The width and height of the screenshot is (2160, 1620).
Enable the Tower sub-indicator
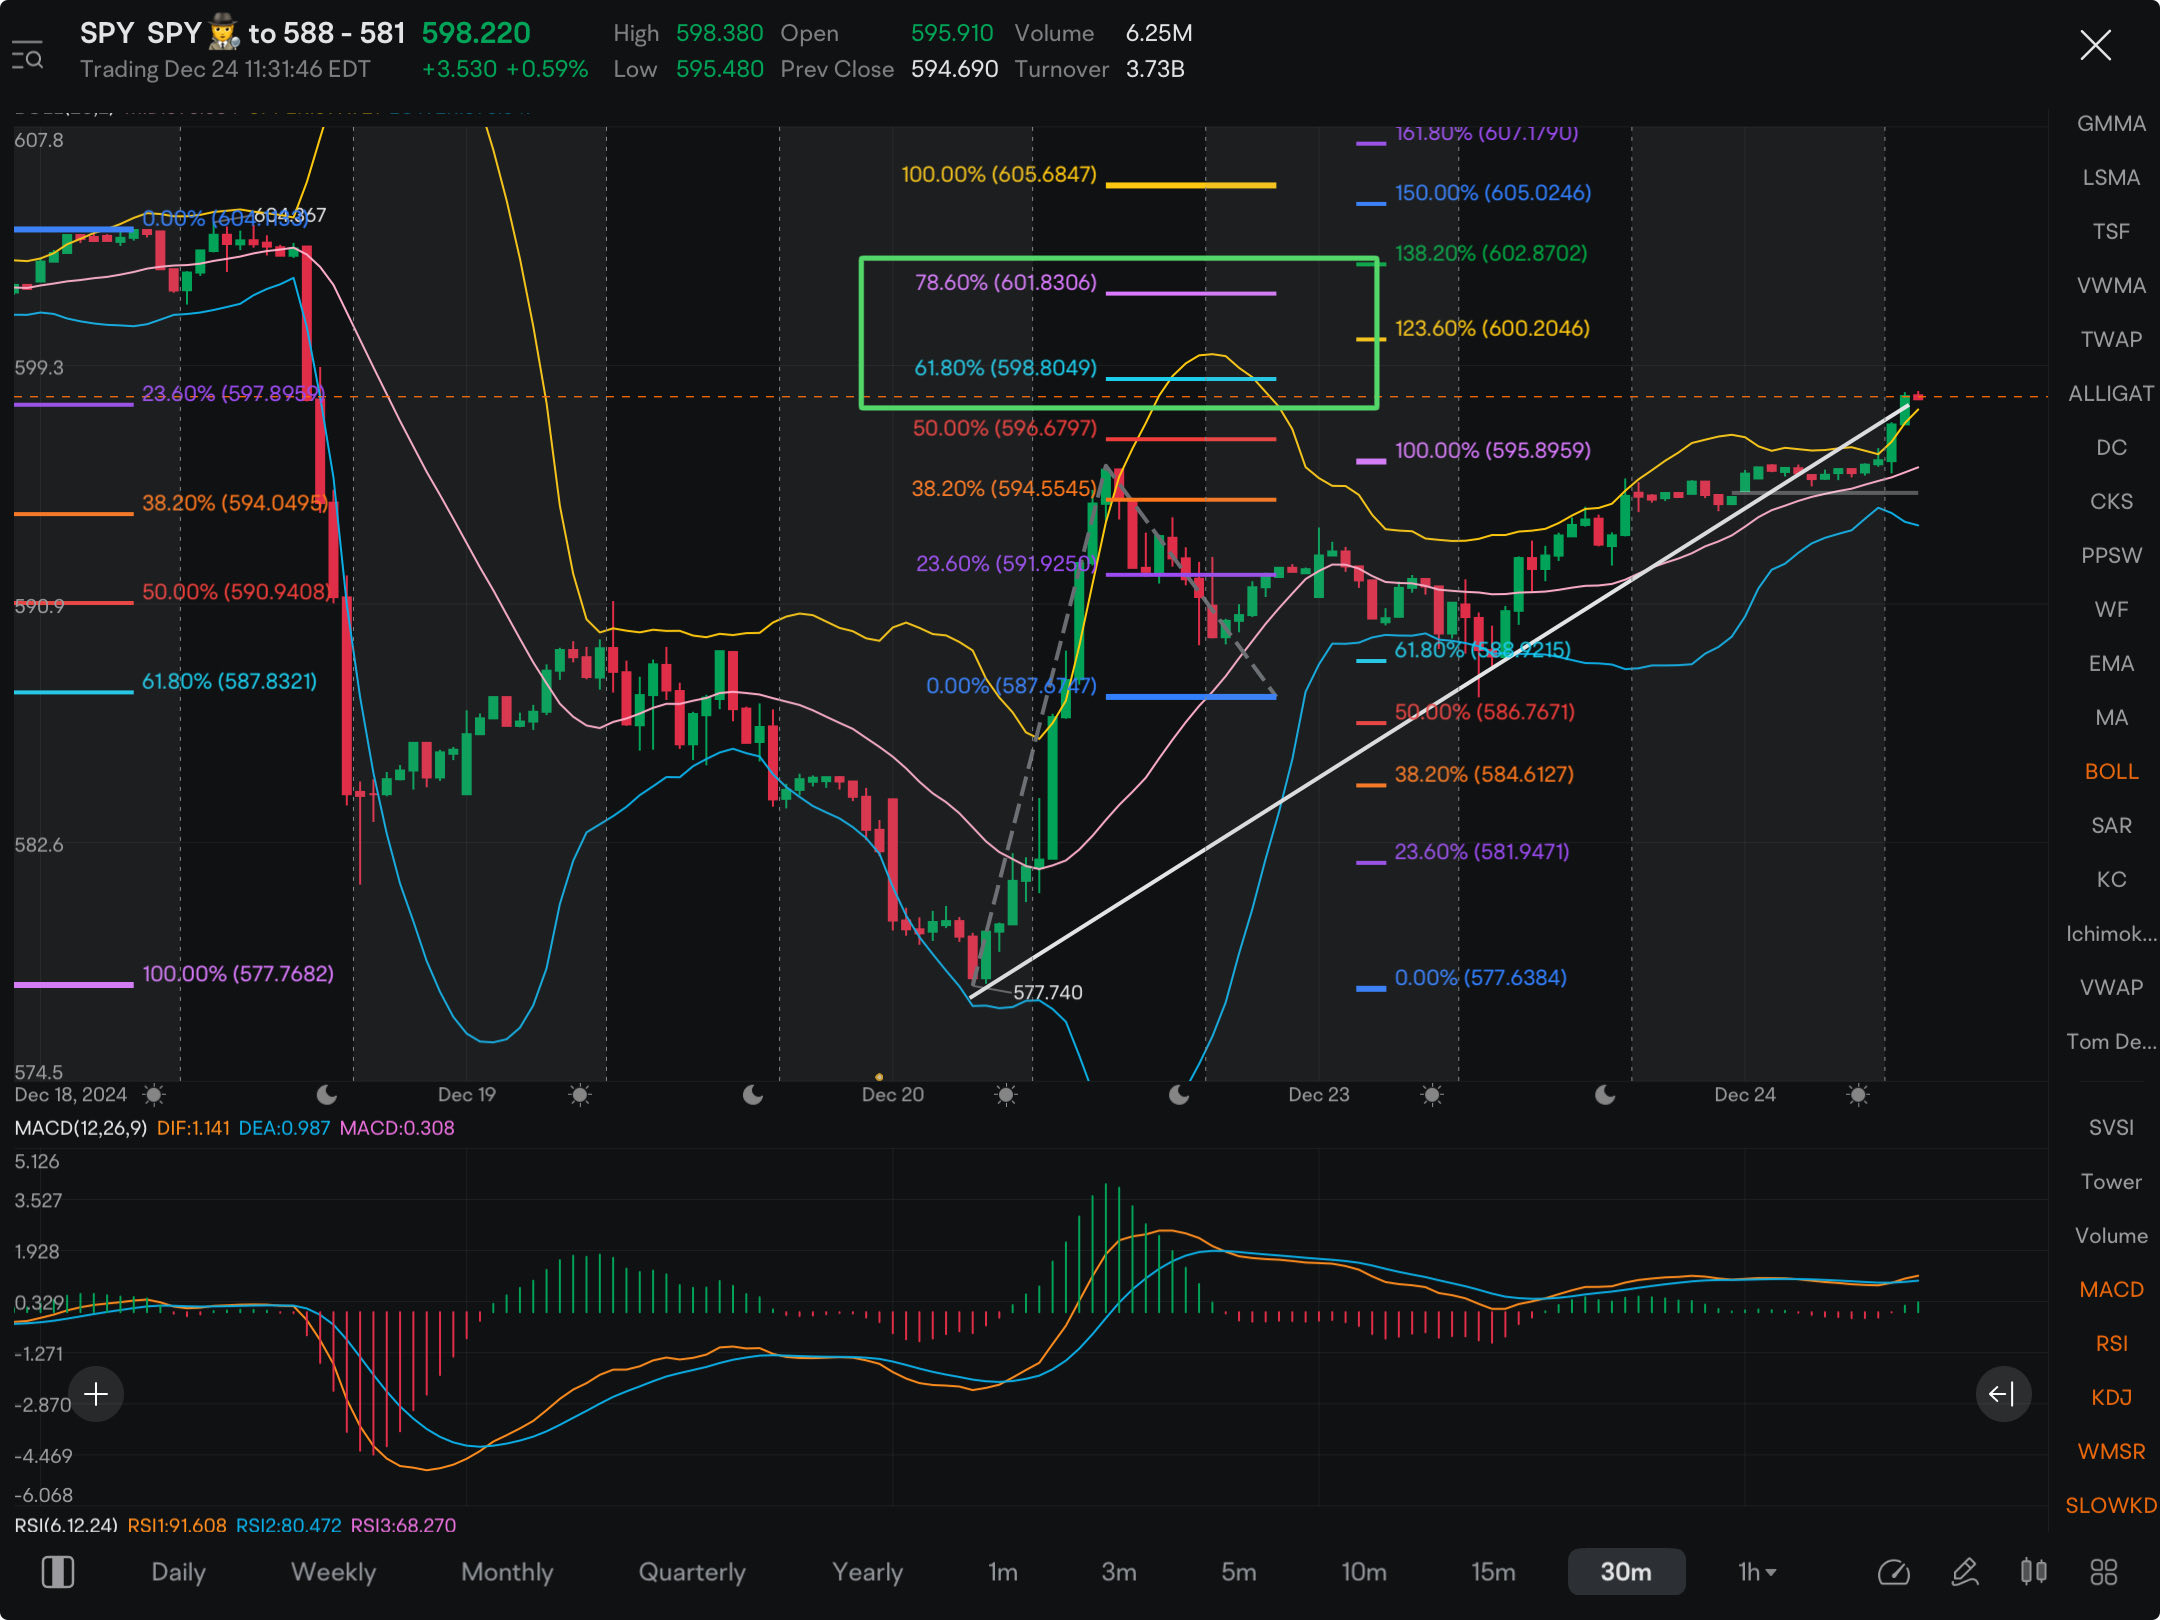(x=2111, y=1181)
